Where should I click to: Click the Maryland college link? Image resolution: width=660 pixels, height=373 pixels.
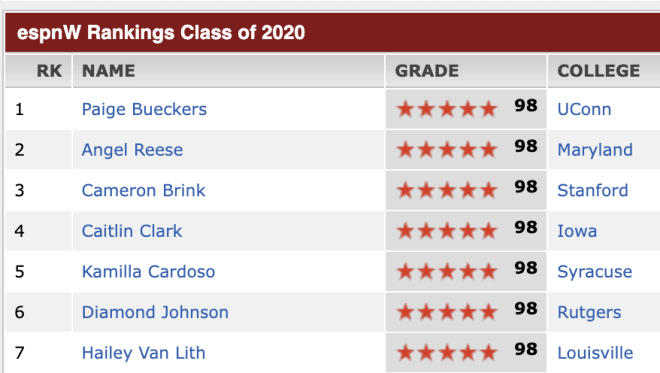pos(595,150)
